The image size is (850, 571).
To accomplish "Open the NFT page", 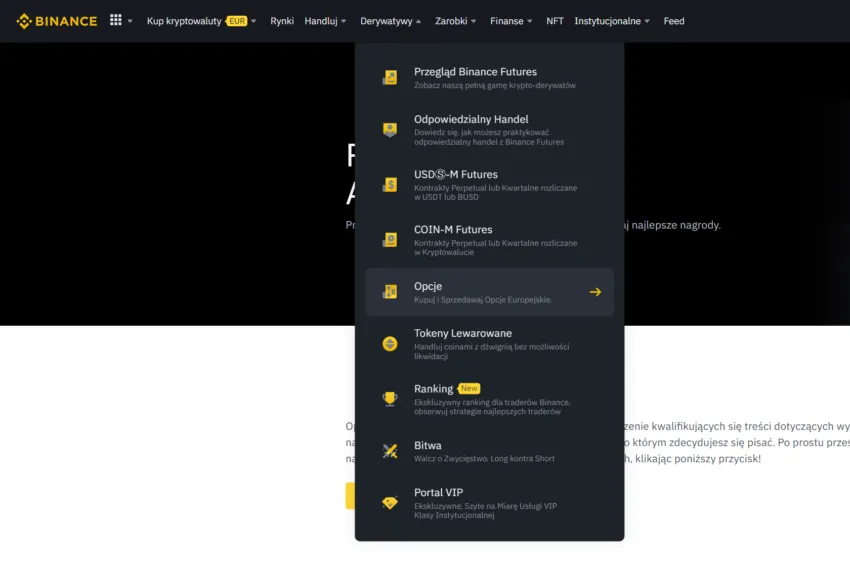I will click(555, 21).
